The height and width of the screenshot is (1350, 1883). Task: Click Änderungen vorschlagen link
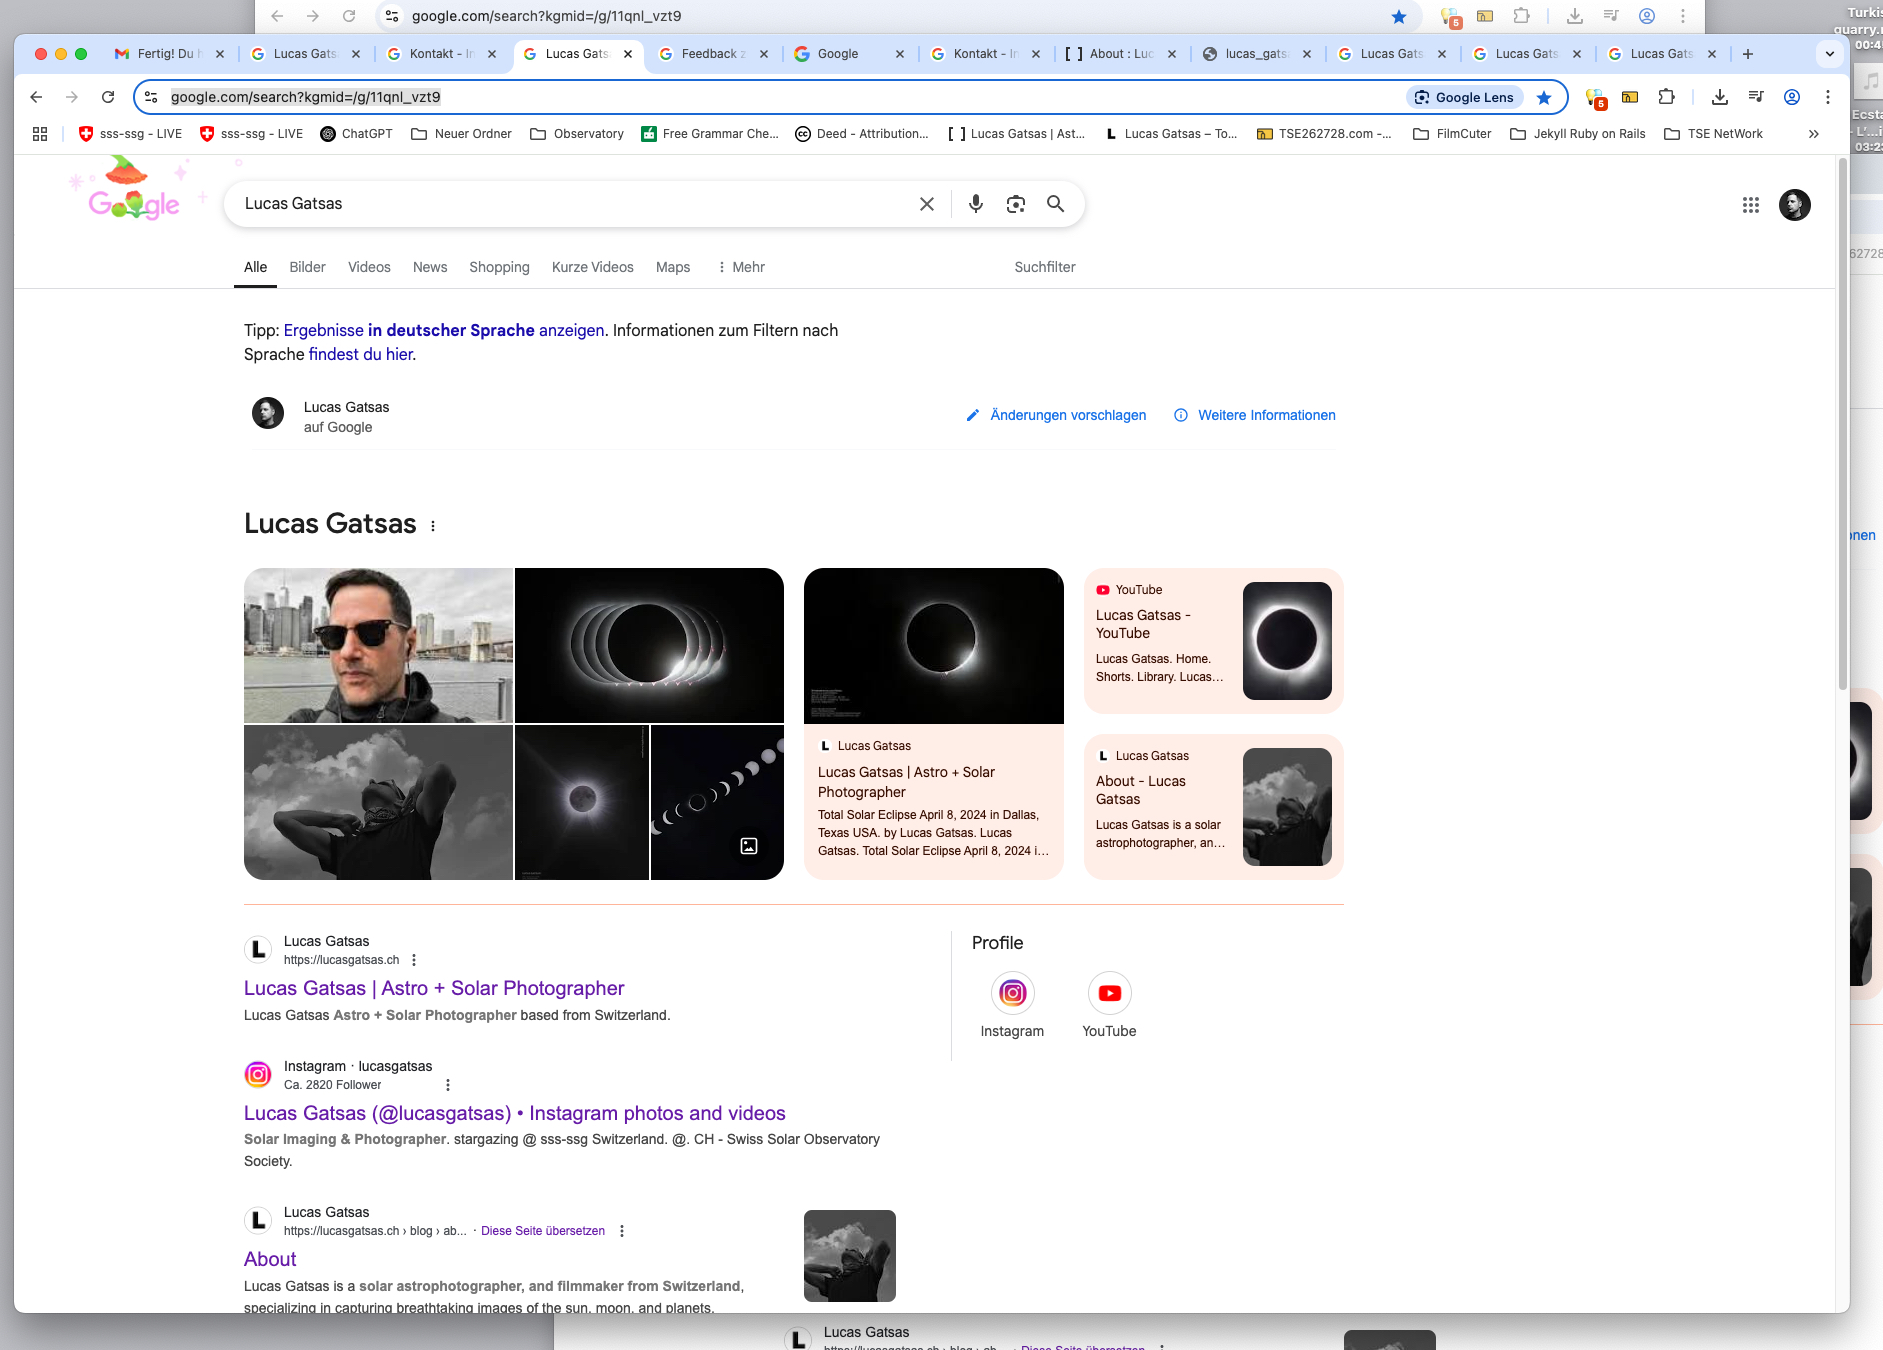pos(1067,415)
